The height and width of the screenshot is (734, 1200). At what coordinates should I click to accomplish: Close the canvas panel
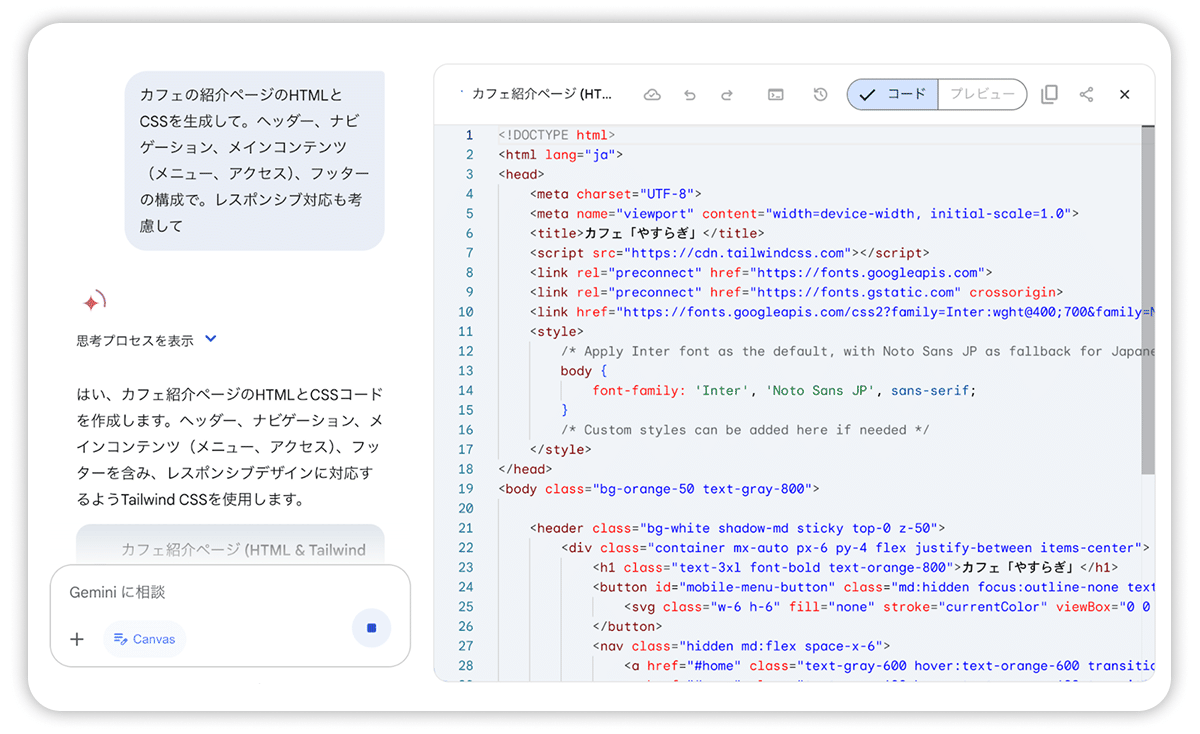click(1124, 94)
